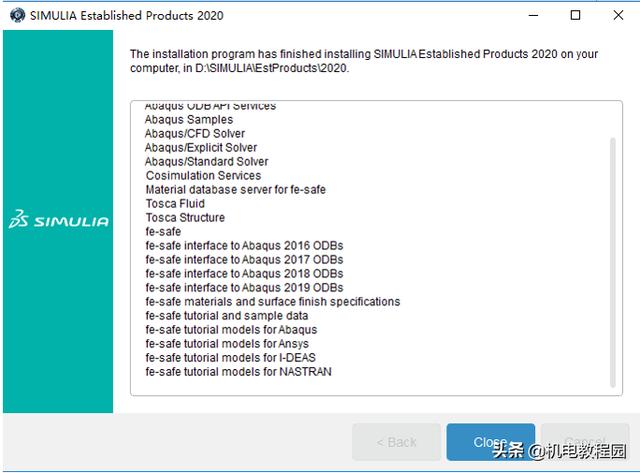The height and width of the screenshot is (473, 640).
Task: Select 'fe-safe tutorial models for Abaqus'
Action: 231,329
